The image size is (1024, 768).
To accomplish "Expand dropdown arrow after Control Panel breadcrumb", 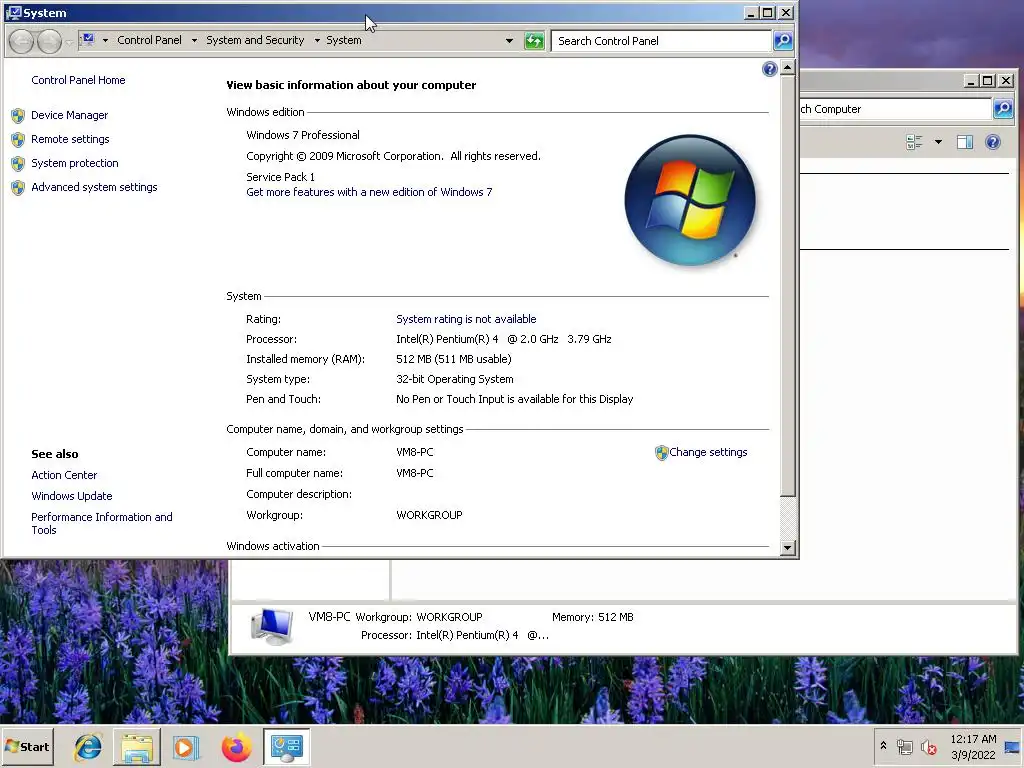I will (x=194, y=40).
